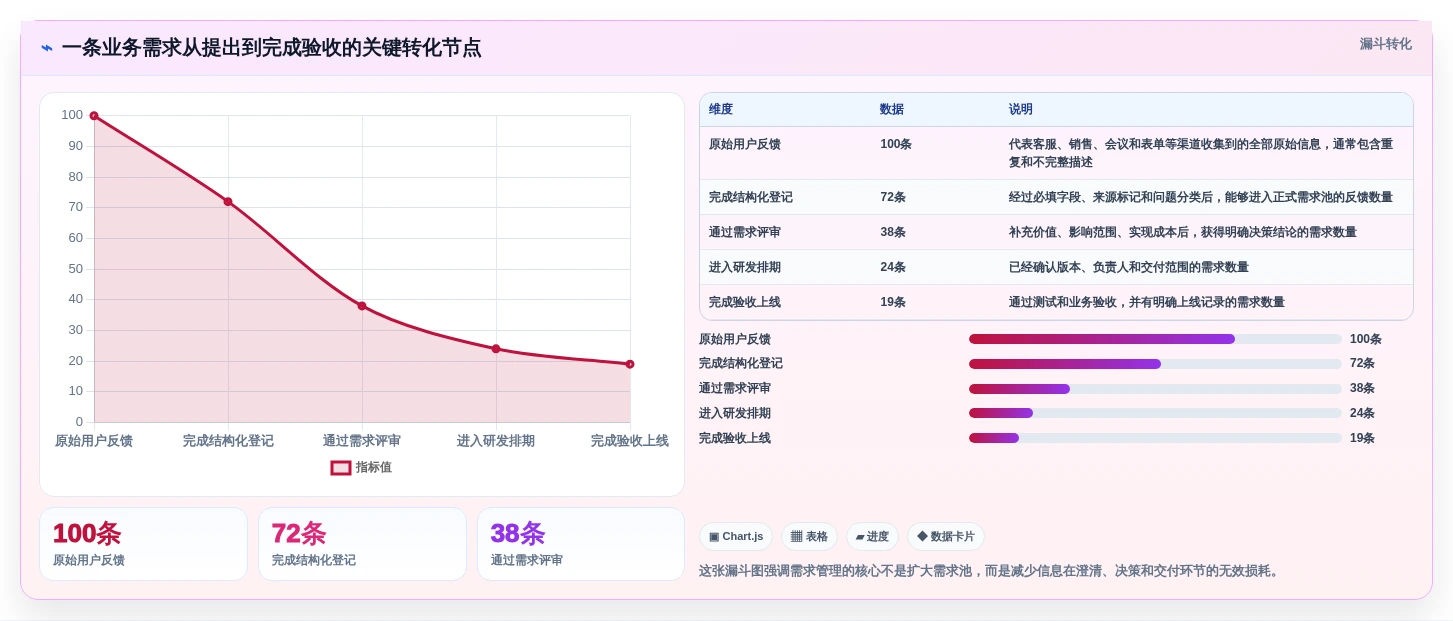Click the 38条 cell in the table
The image size is (1453, 621).
coord(893,232)
